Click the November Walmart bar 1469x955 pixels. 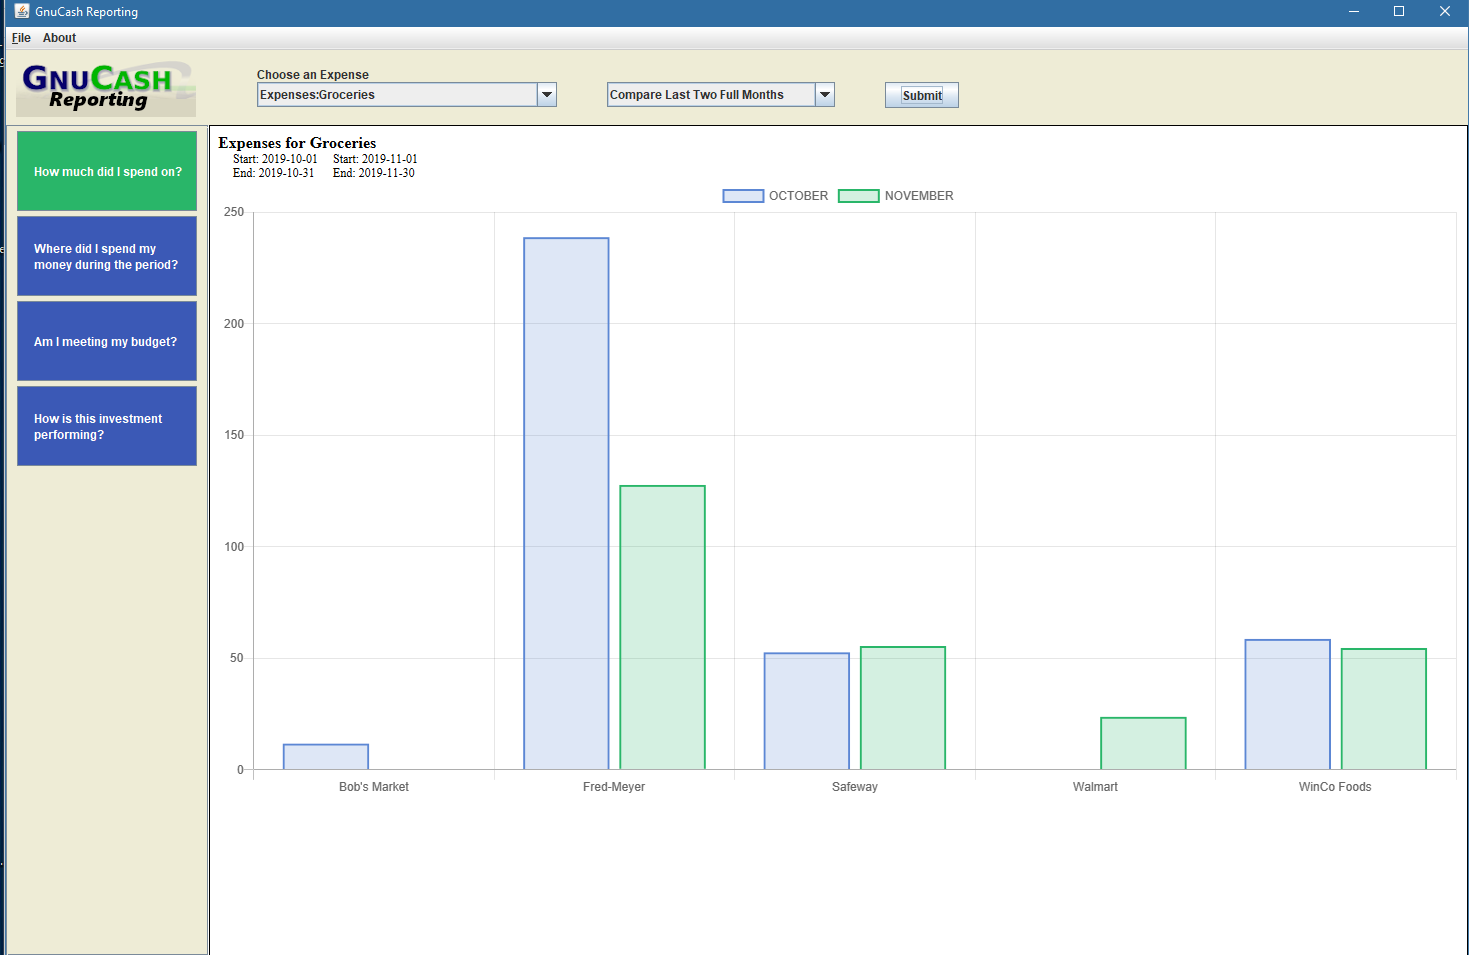click(x=1143, y=743)
